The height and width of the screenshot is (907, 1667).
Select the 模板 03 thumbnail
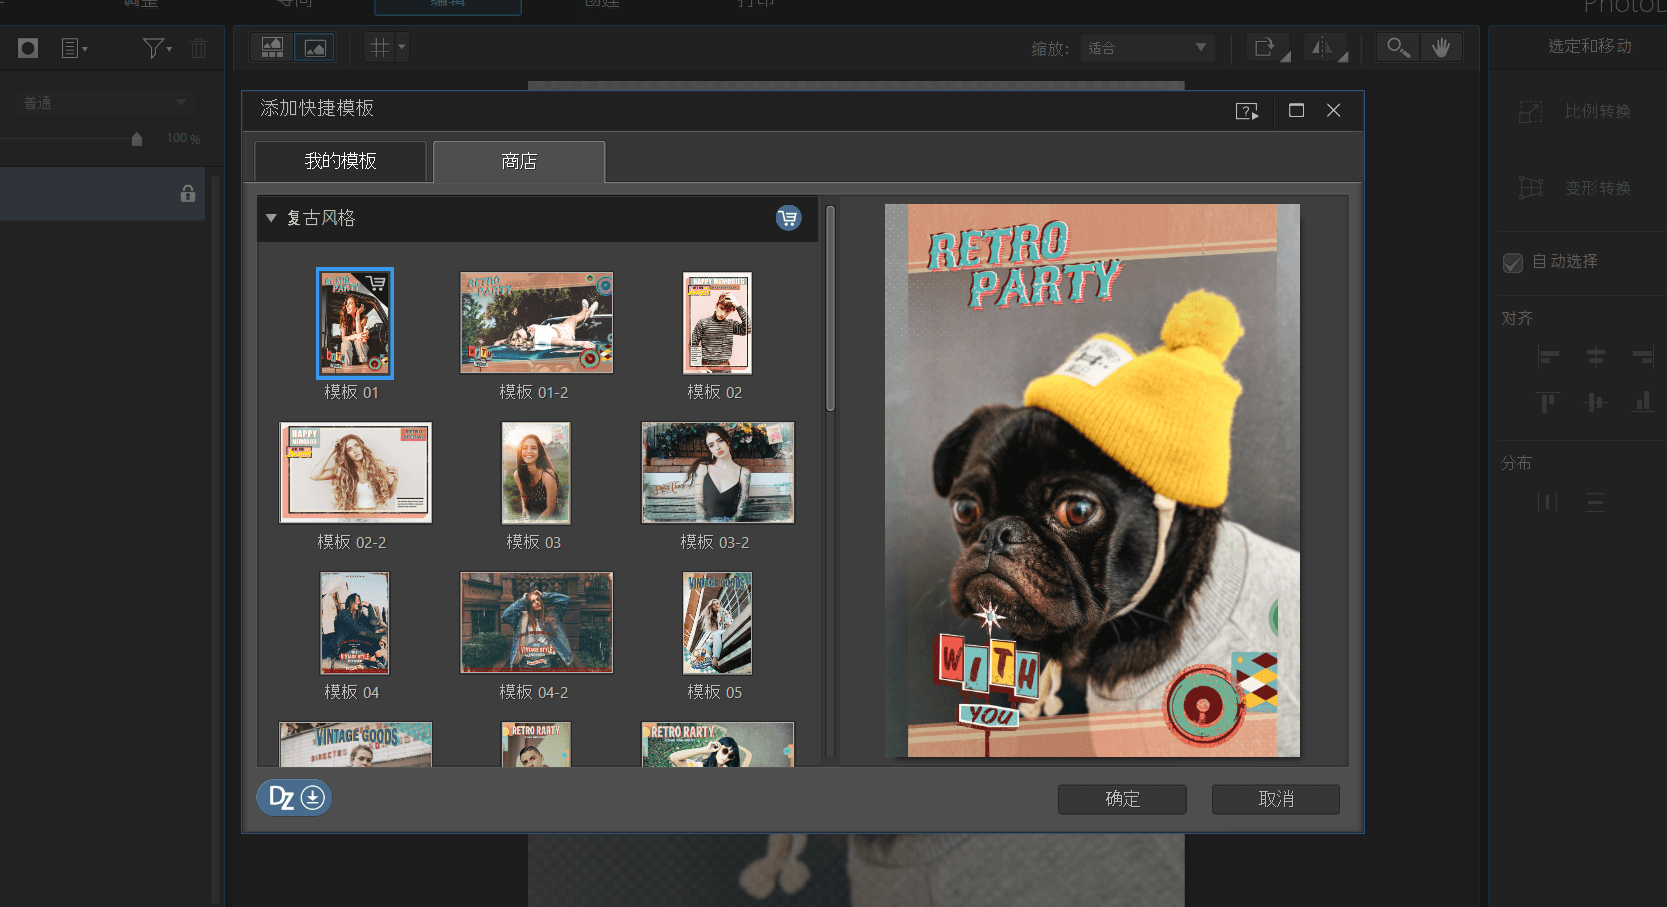click(535, 473)
